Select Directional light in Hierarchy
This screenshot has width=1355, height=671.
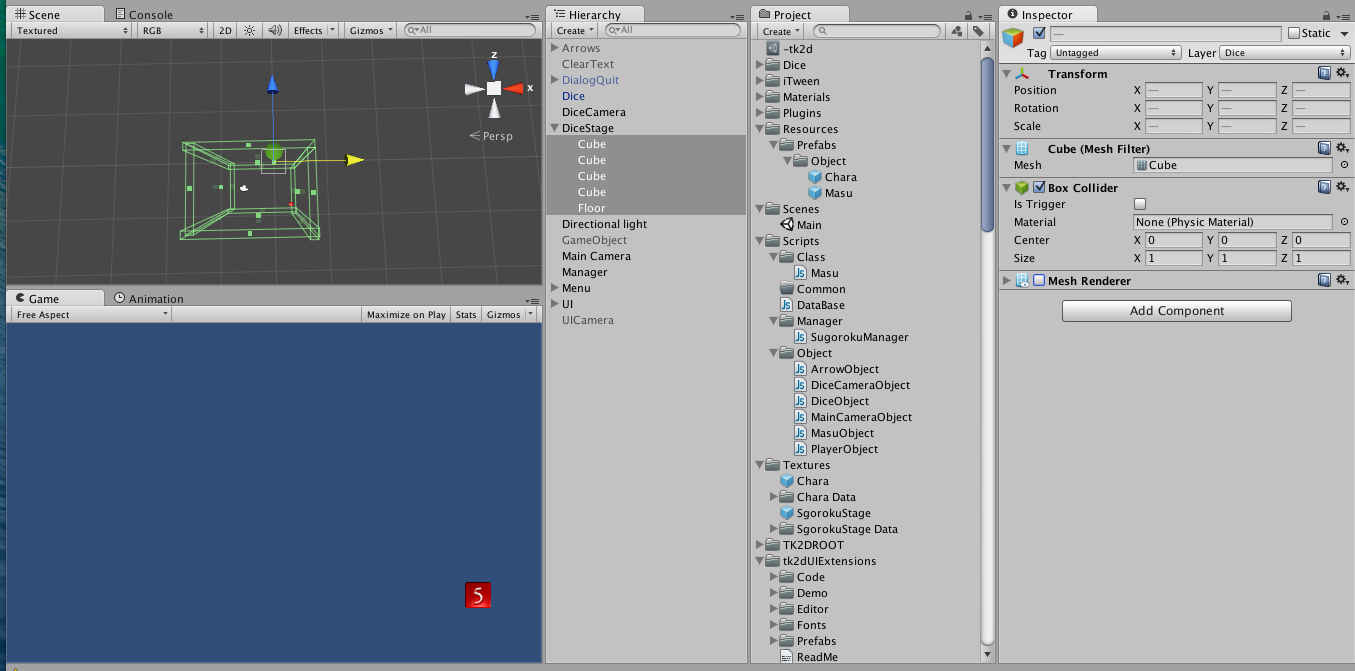coord(604,224)
